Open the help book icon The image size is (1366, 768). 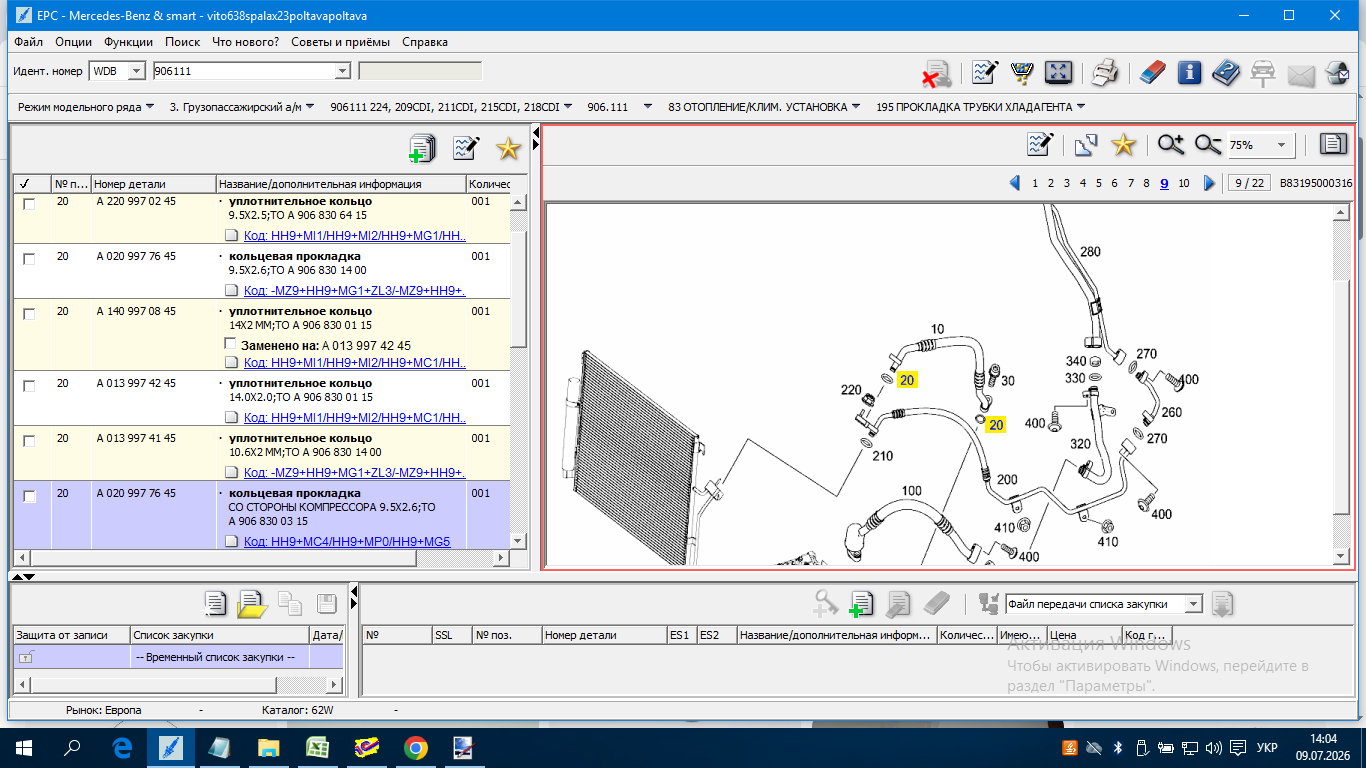coord(1226,72)
